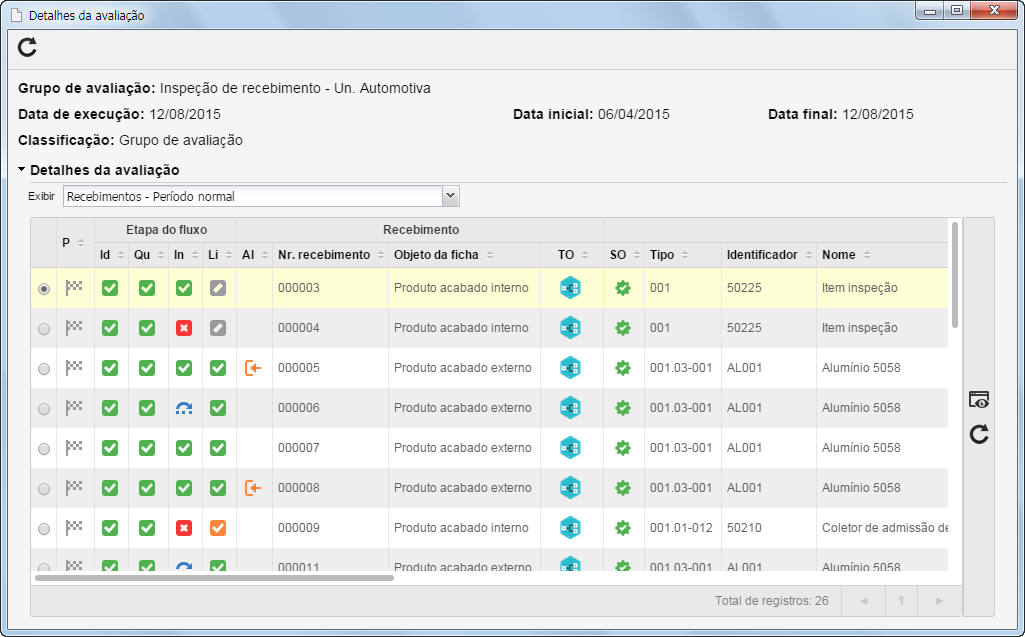Click the green badge icon in row 000008
The width and height of the screenshot is (1025, 637).
(x=623, y=488)
